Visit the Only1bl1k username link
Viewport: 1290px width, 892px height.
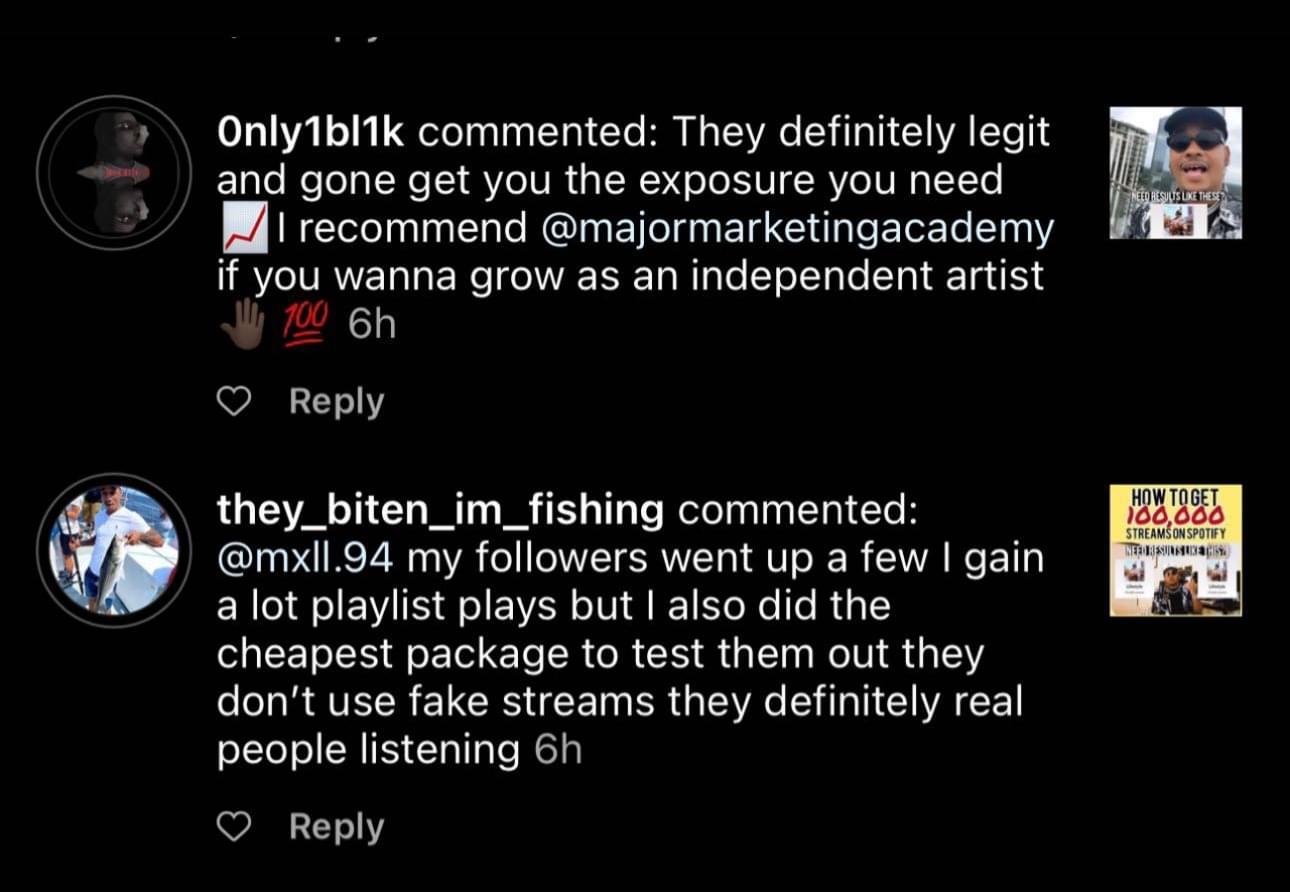[x=310, y=133]
